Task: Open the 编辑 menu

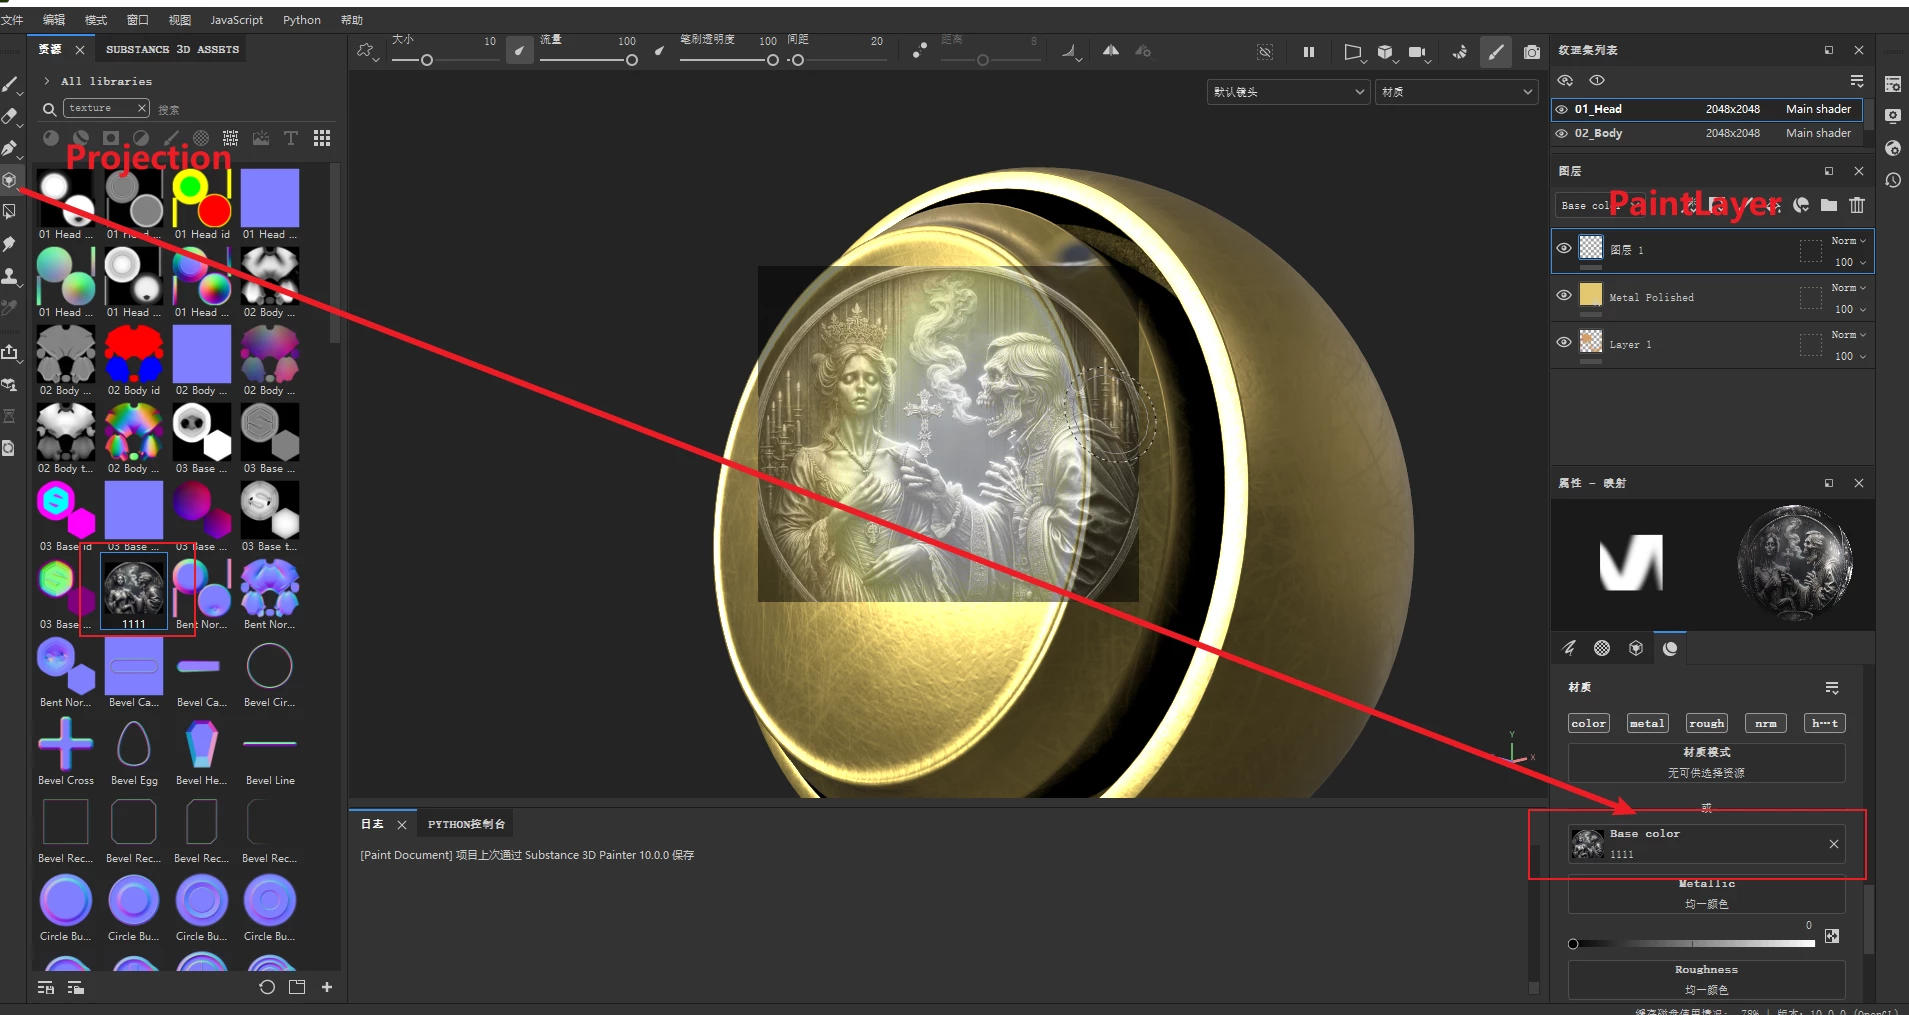Action: click(54, 20)
